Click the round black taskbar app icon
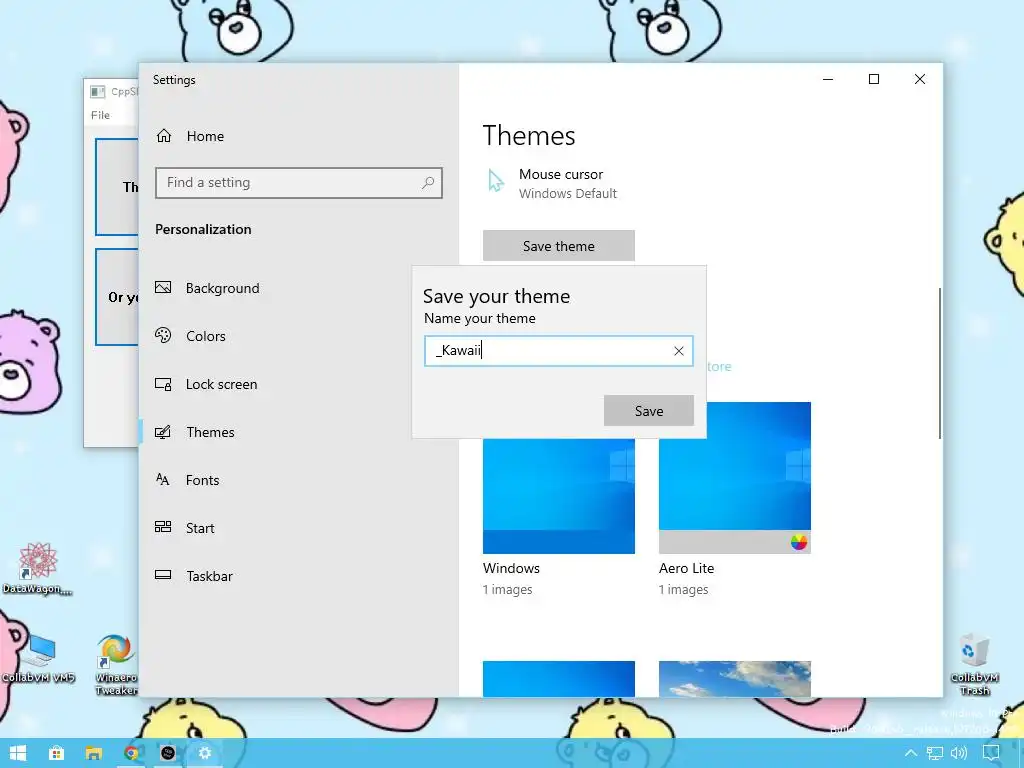 168,753
